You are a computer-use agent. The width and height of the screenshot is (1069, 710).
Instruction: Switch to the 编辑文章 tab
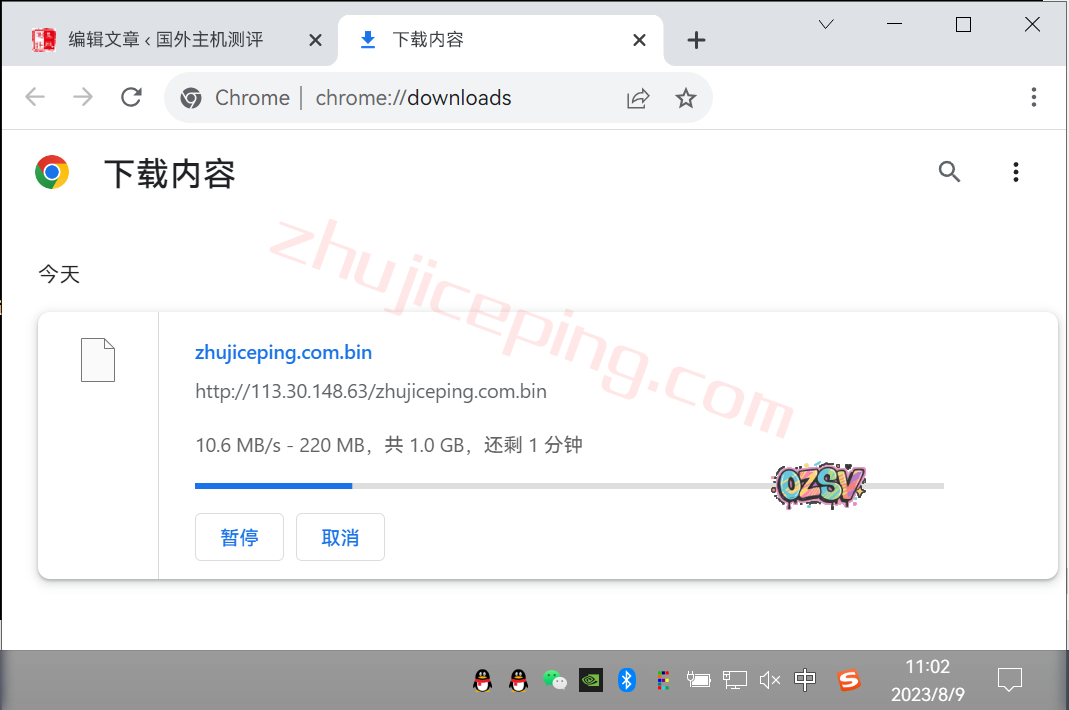point(165,40)
